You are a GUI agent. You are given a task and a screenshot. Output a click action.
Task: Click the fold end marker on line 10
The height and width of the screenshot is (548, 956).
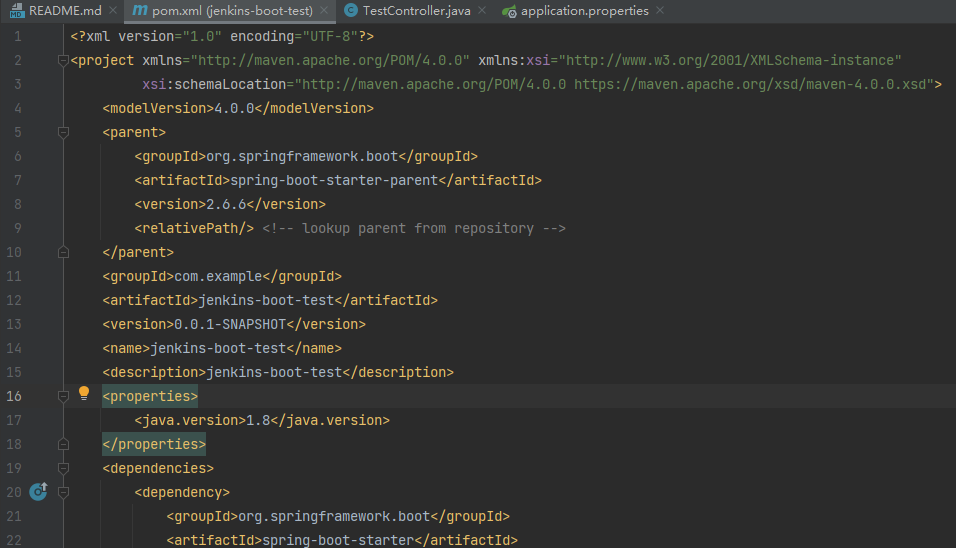coord(63,252)
